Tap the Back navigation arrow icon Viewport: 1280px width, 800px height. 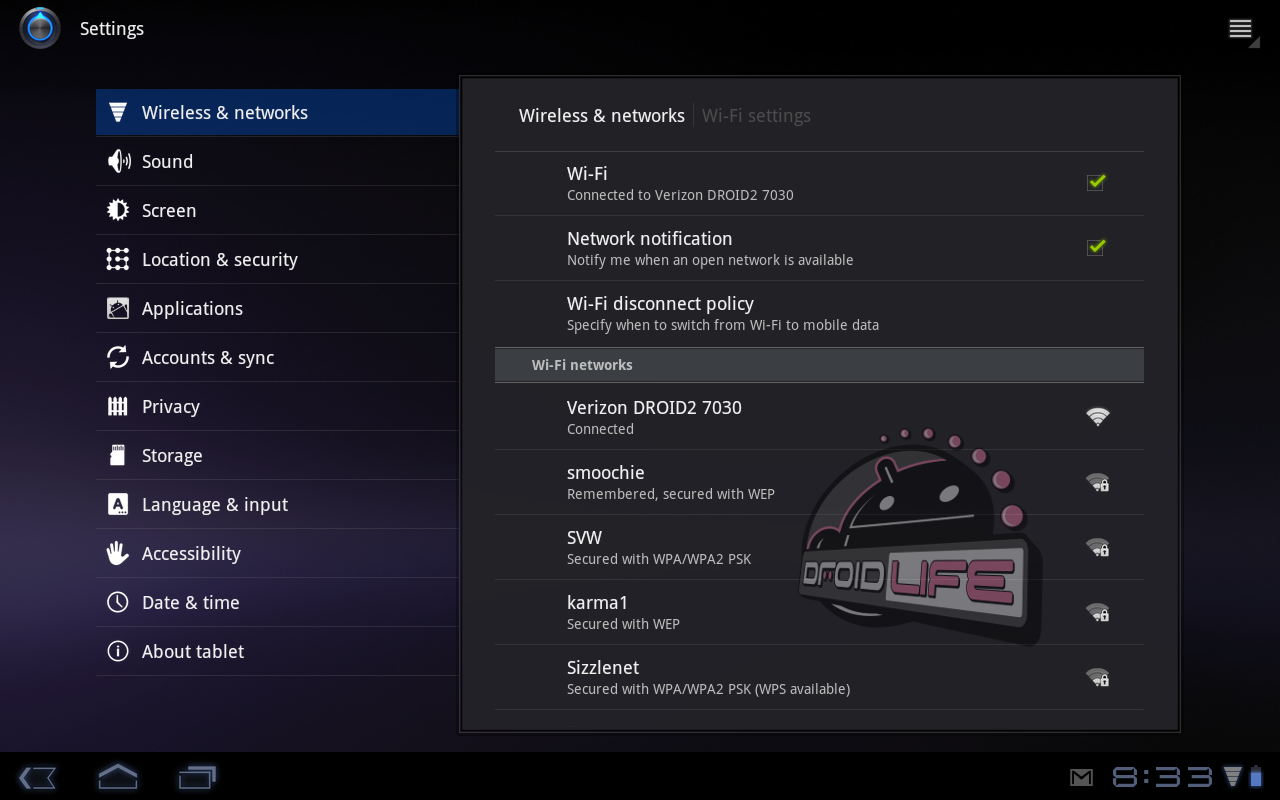click(x=37, y=777)
